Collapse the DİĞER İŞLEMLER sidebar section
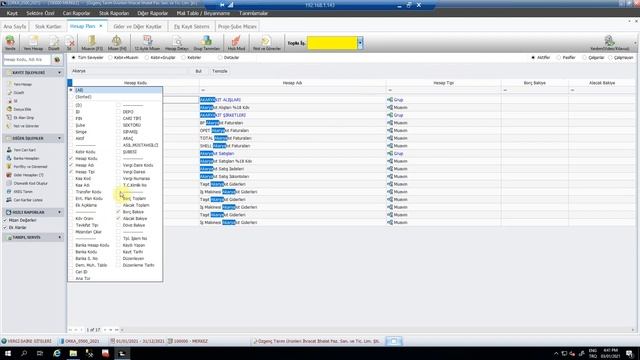Viewport: 640px width, 360px height. pyautogui.click(x=60, y=138)
